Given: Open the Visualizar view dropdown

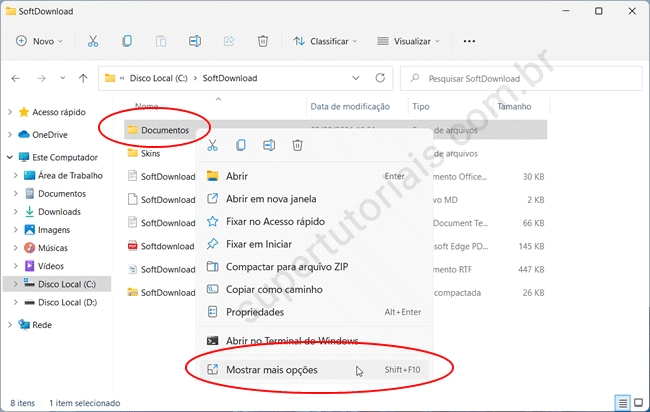Looking at the screenshot, I should (409, 41).
